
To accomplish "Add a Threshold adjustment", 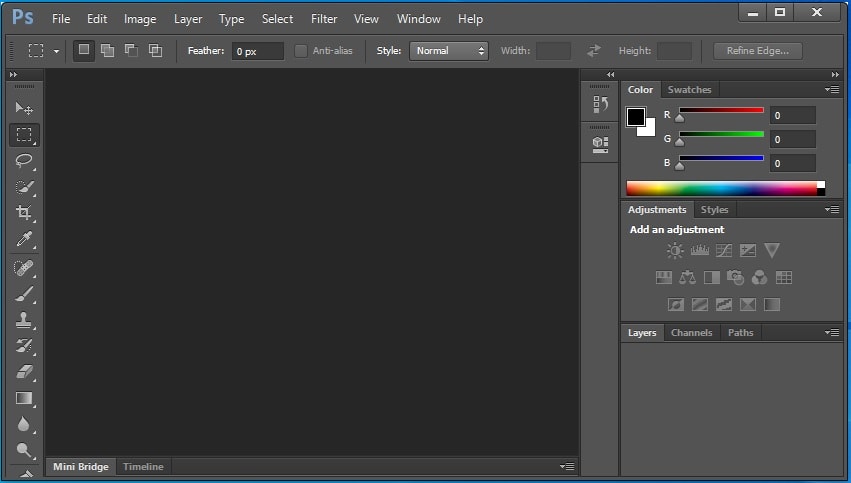I will (724, 304).
